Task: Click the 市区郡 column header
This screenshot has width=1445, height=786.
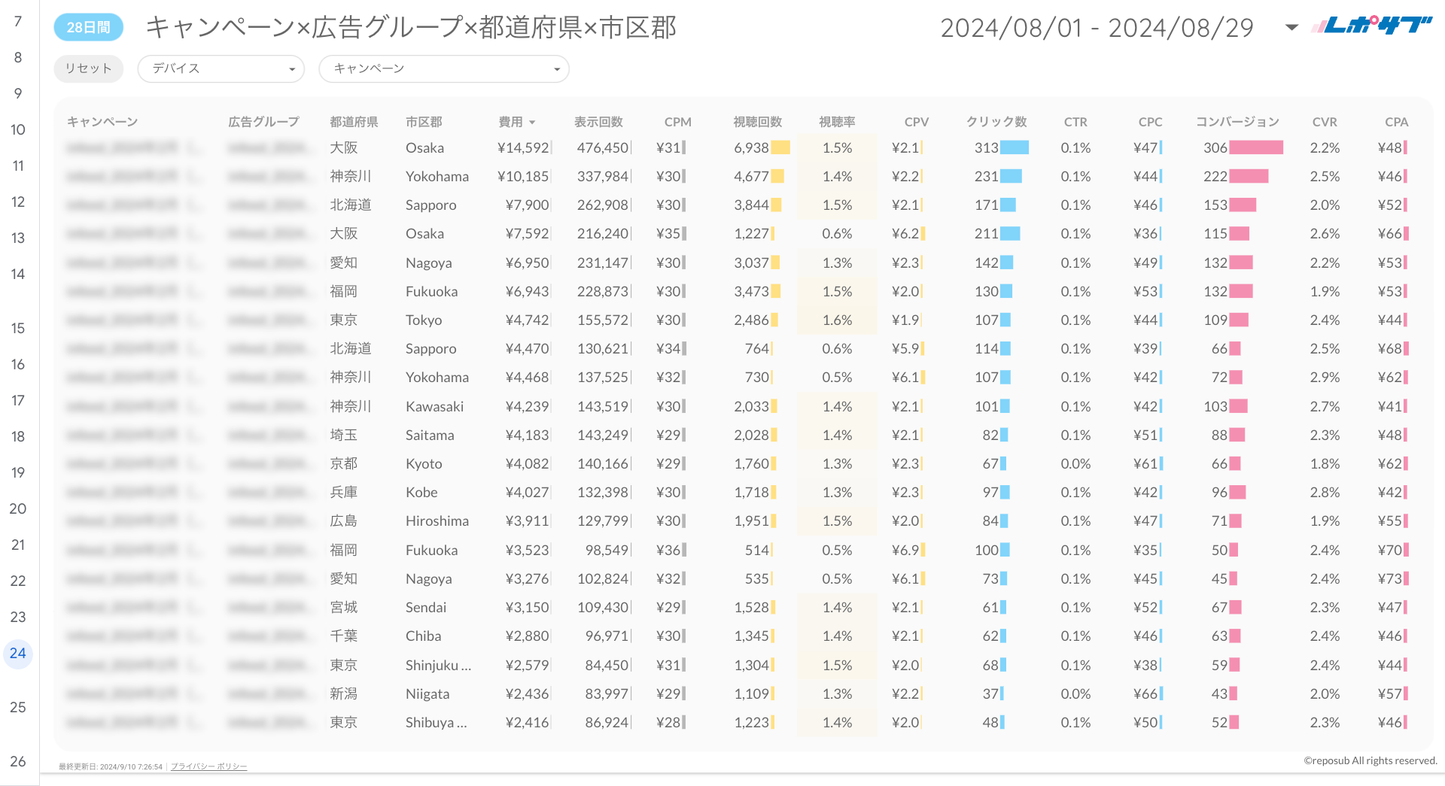Action: click(x=424, y=122)
